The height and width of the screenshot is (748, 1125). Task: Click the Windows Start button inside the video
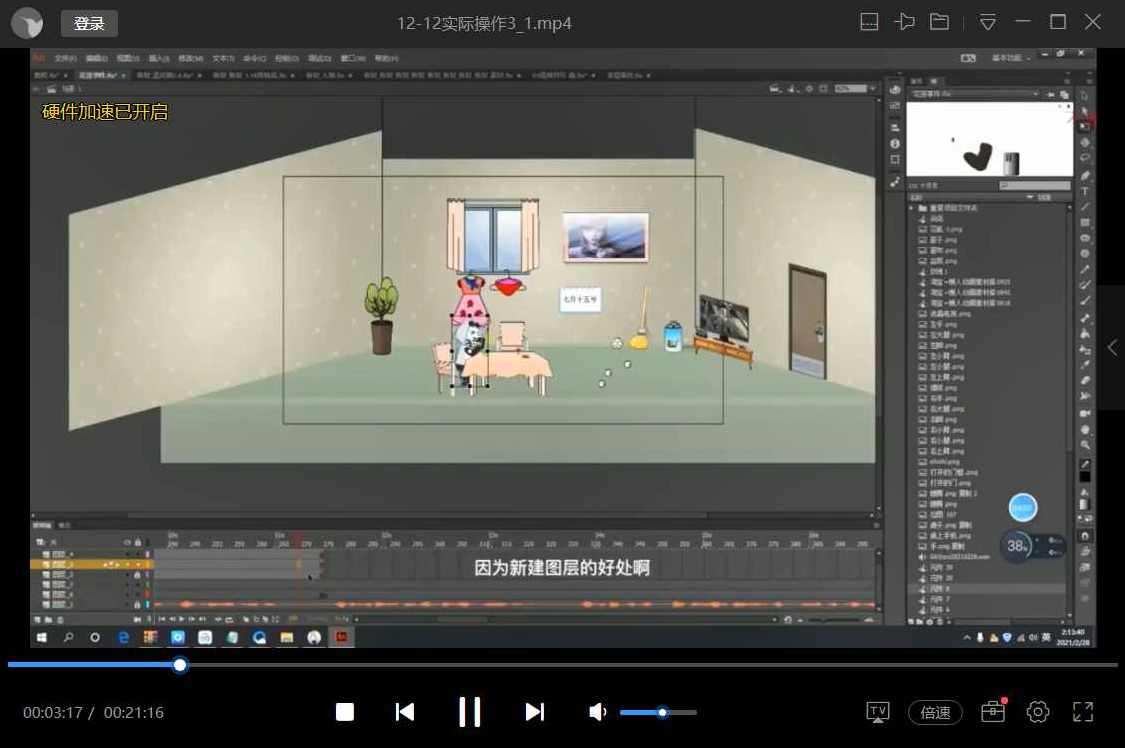tap(40, 636)
